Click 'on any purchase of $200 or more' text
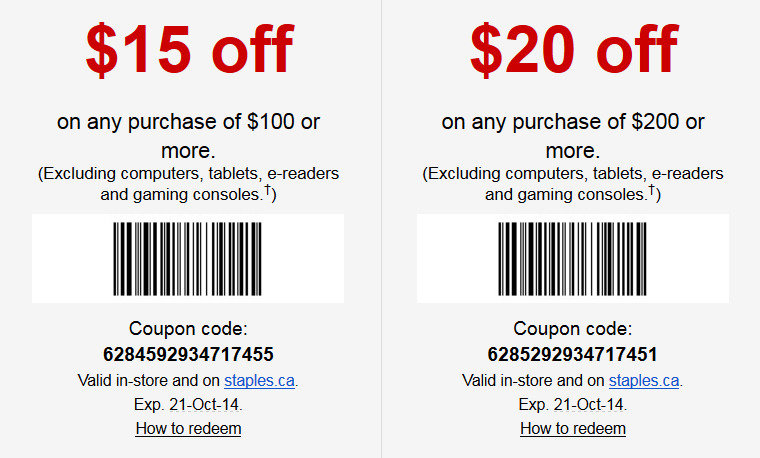Screen dimensions: 760x458 (573, 136)
